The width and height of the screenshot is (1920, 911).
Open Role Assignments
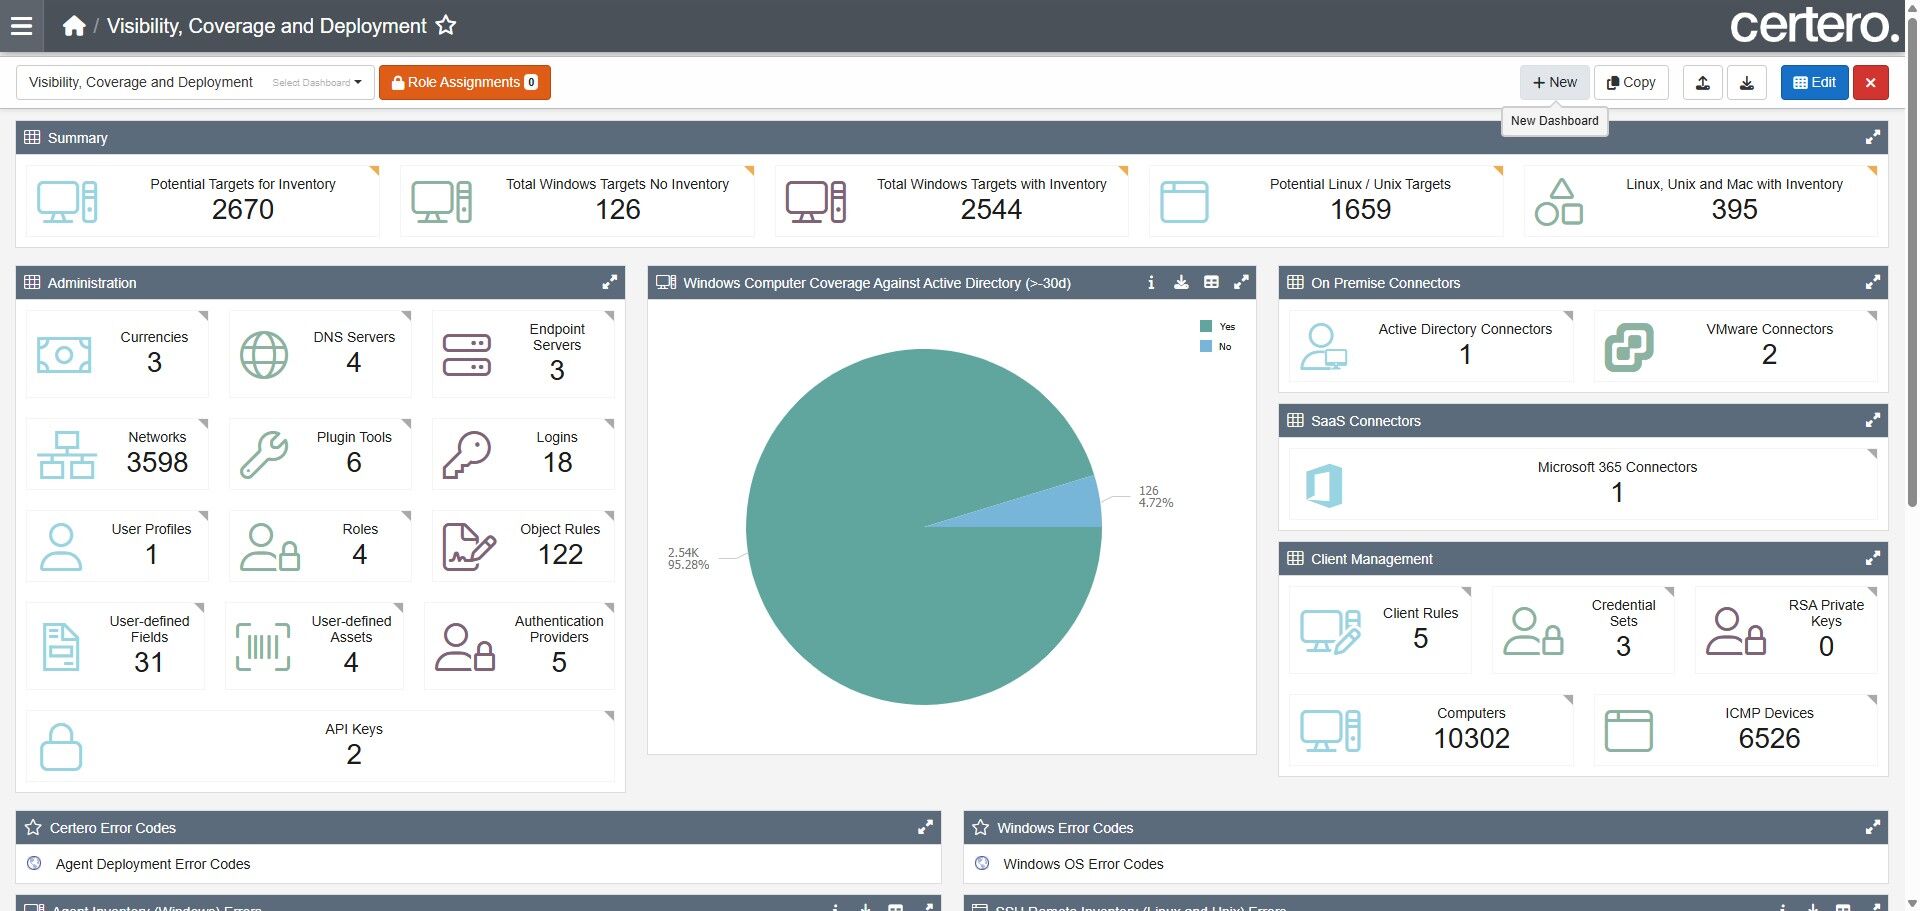465,82
